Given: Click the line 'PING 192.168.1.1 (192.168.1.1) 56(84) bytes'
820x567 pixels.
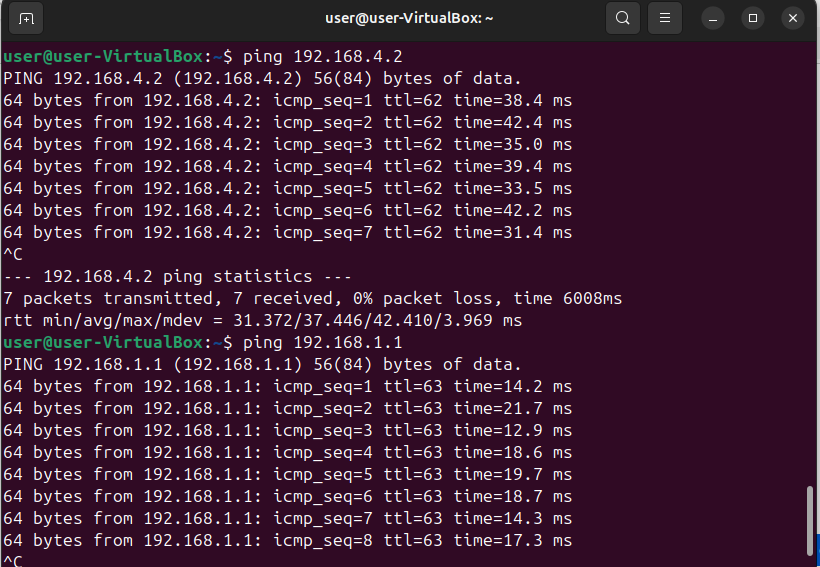Looking at the screenshot, I should pyautogui.click(x=263, y=365).
